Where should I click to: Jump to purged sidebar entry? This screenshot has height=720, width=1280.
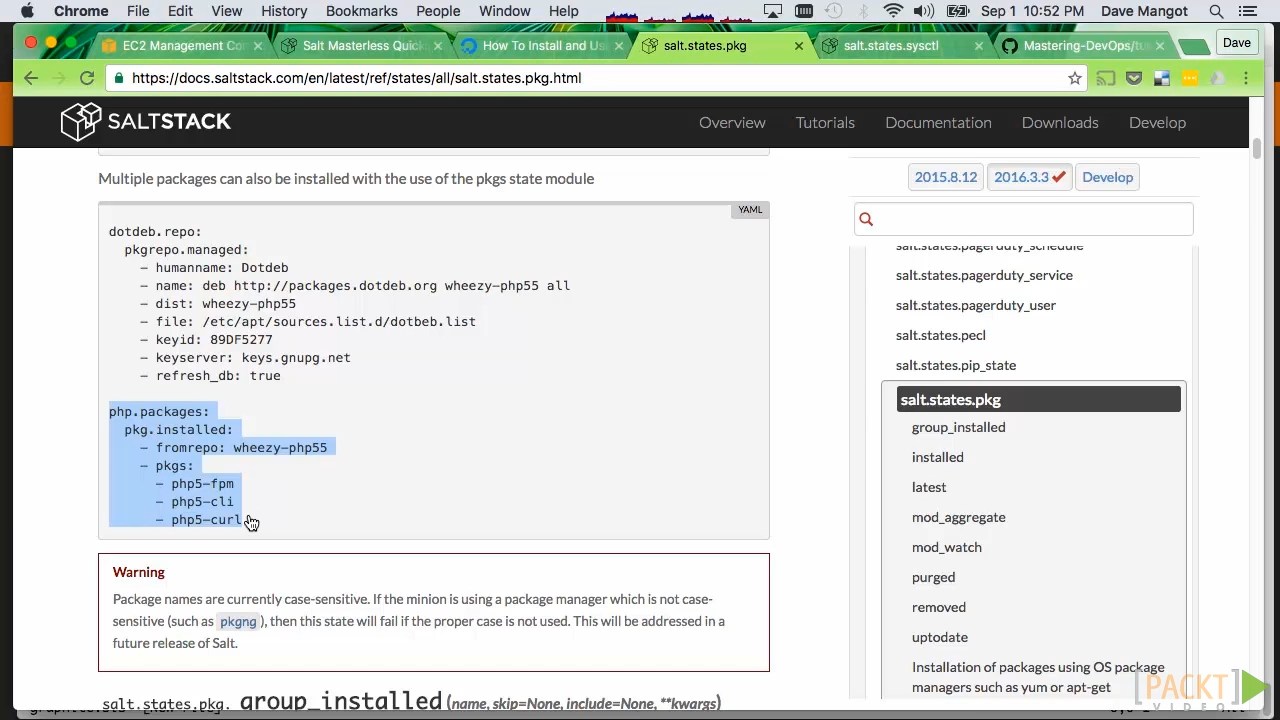pos(933,577)
